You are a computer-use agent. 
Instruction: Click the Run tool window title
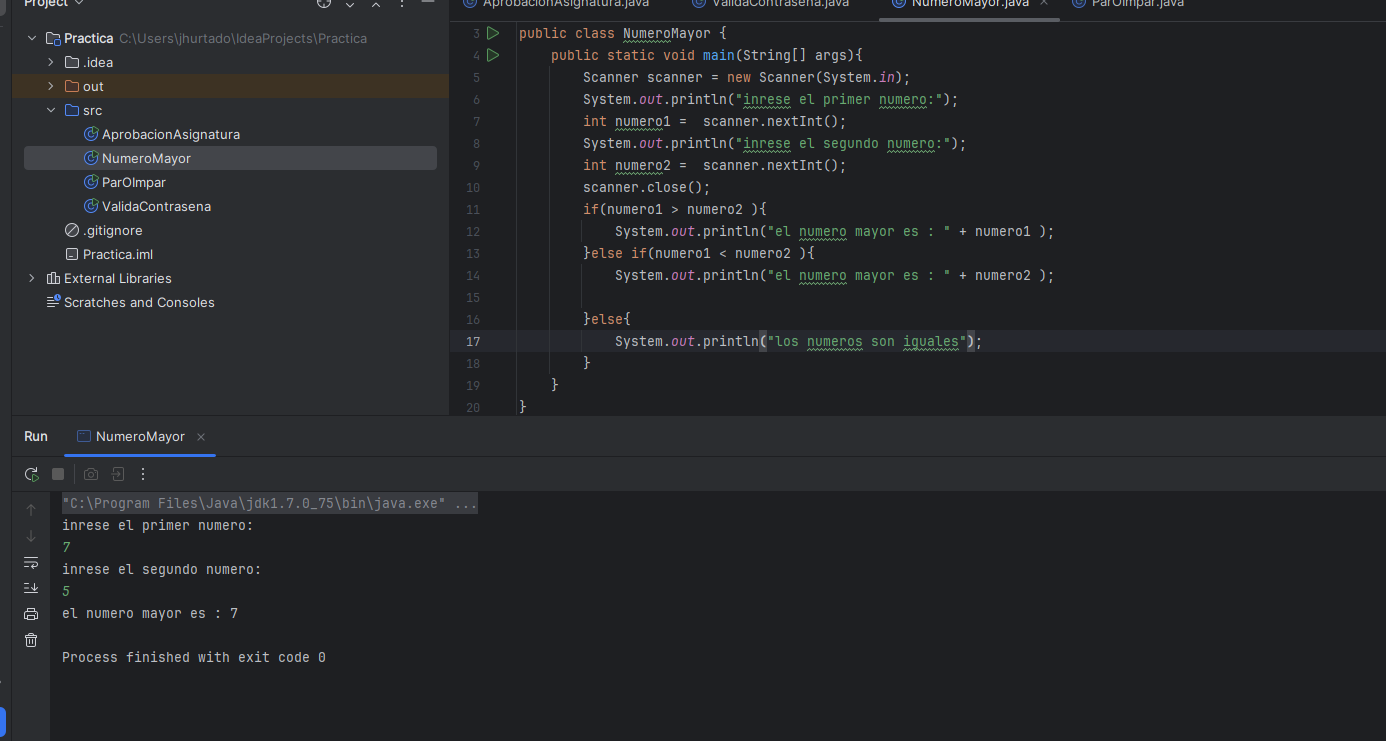36,437
